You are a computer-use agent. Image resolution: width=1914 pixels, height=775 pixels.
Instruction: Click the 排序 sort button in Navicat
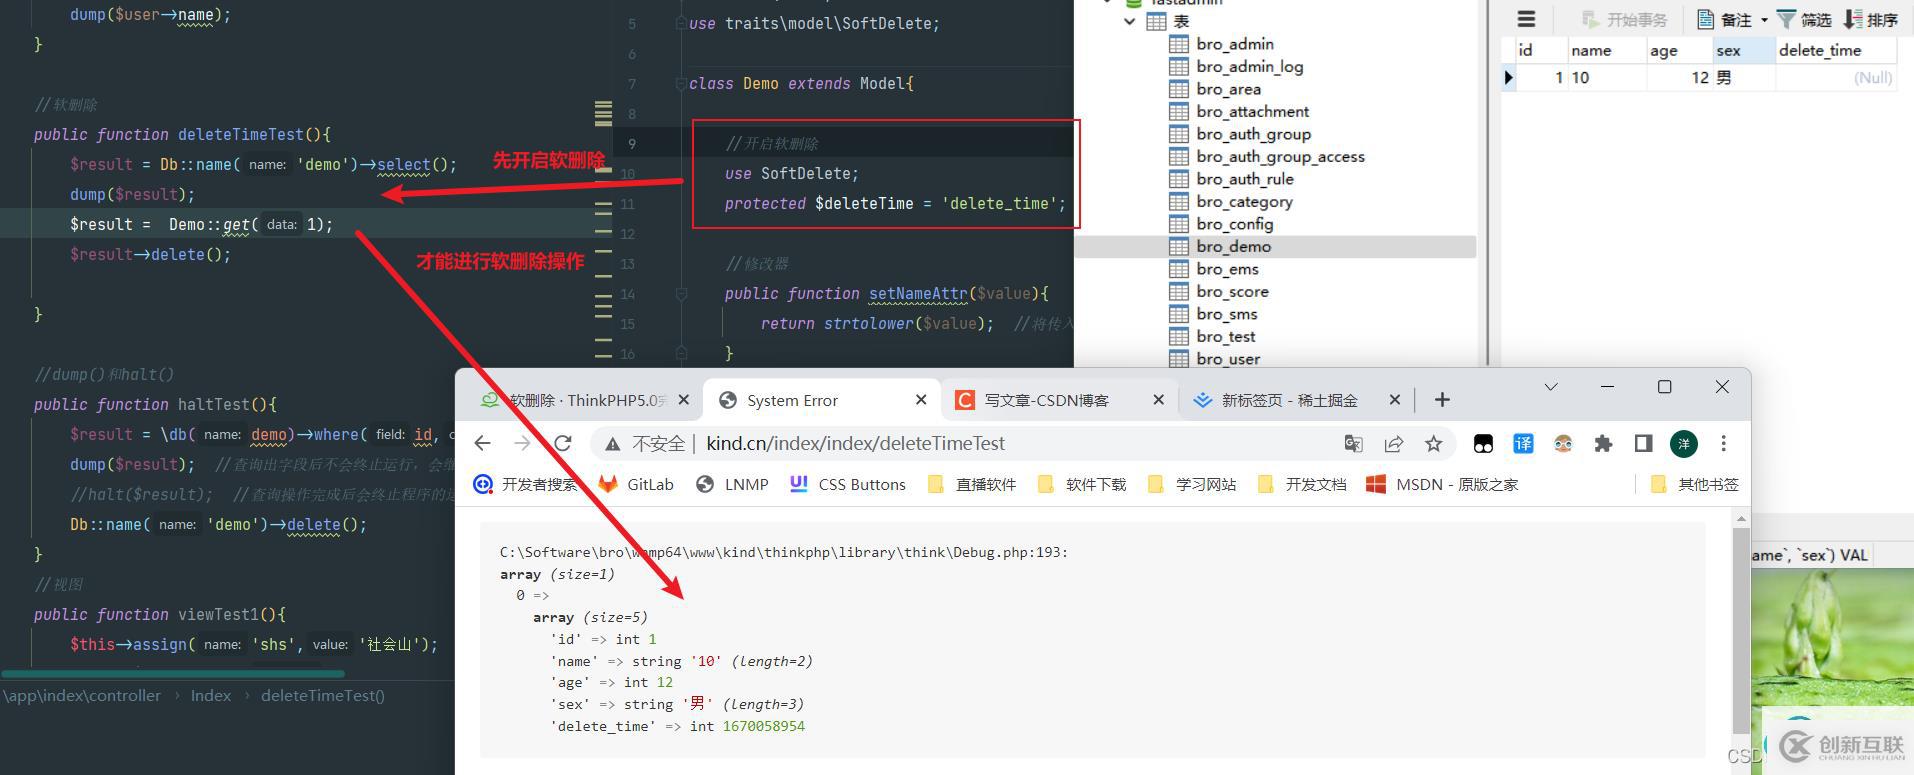coord(1870,19)
